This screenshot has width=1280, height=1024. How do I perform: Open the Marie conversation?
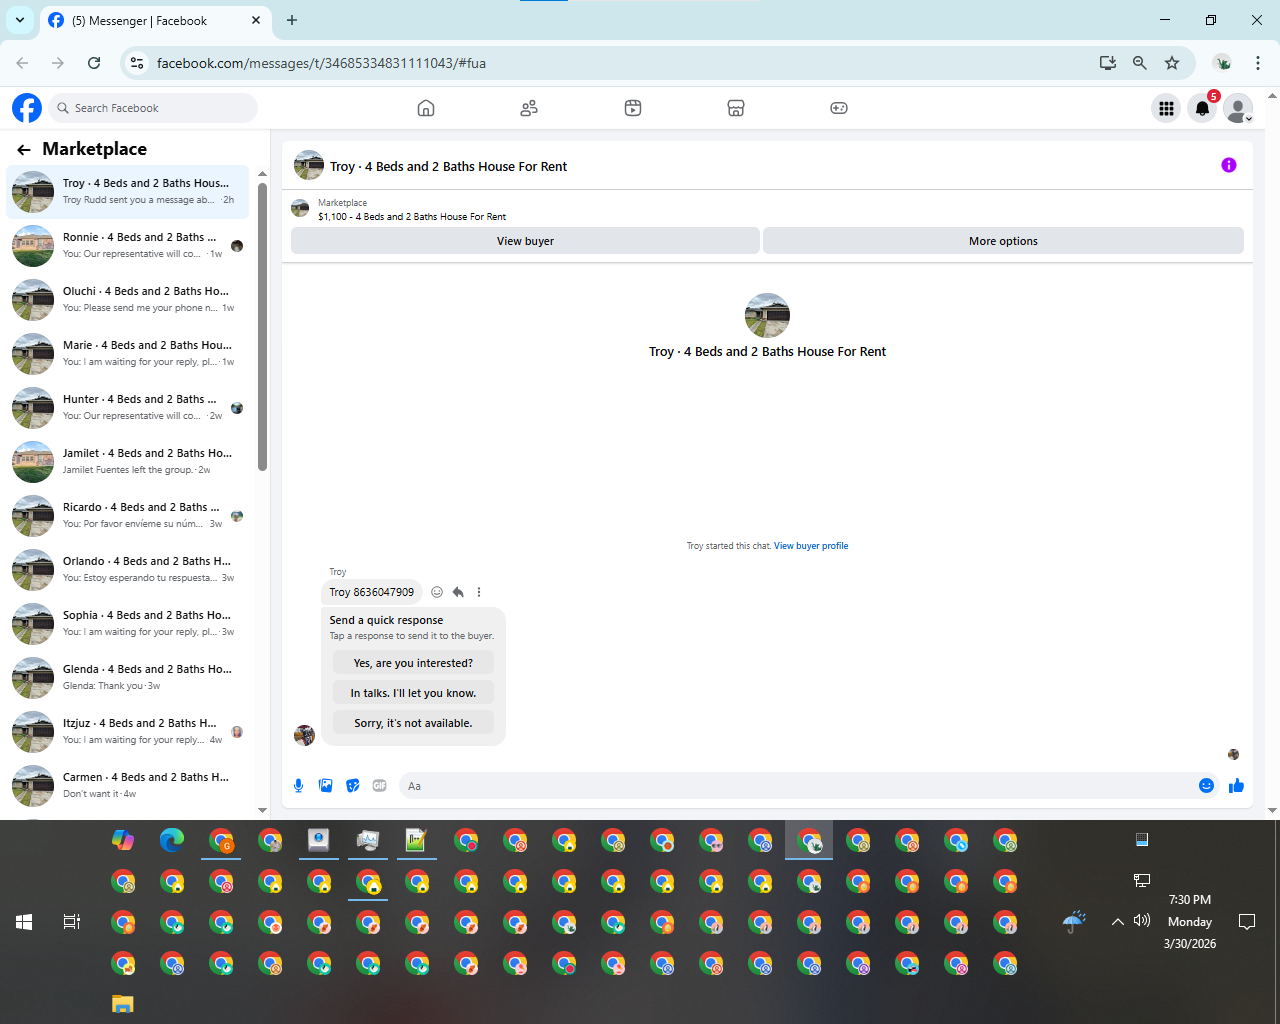pos(128,354)
